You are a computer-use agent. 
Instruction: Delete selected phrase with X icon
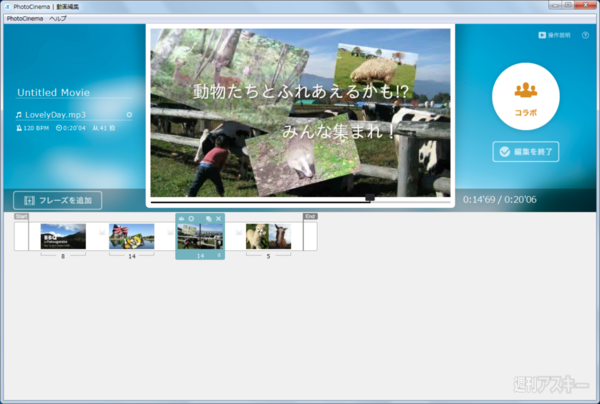click(x=218, y=218)
